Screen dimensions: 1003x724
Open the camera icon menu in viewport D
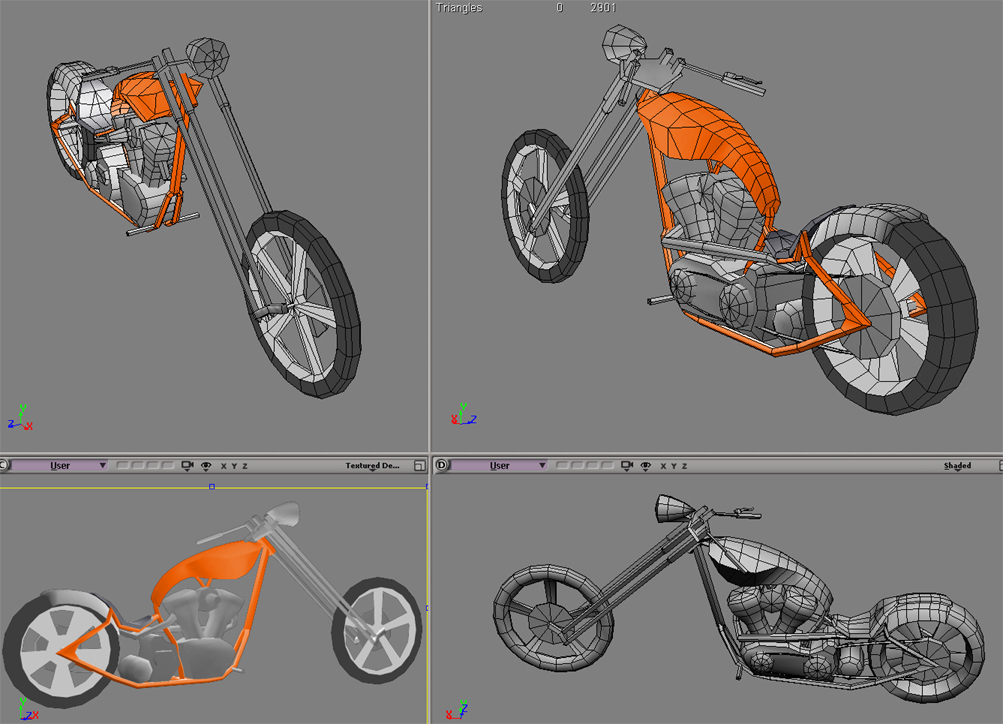point(627,466)
